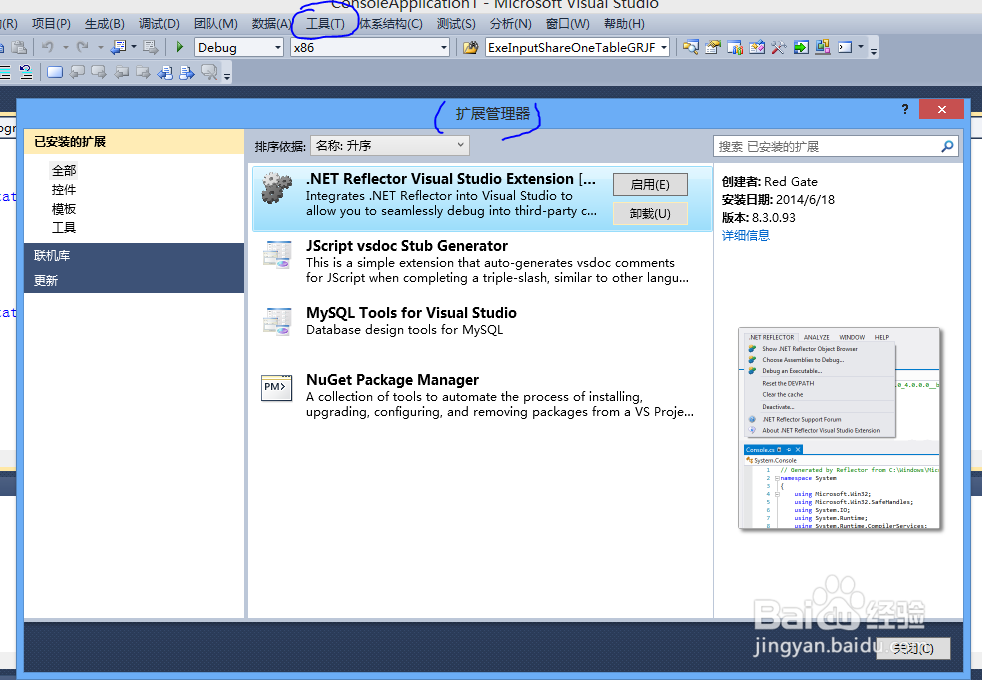The width and height of the screenshot is (982, 680).
Task: Open the 测试(S) menu
Action: (456, 24)
